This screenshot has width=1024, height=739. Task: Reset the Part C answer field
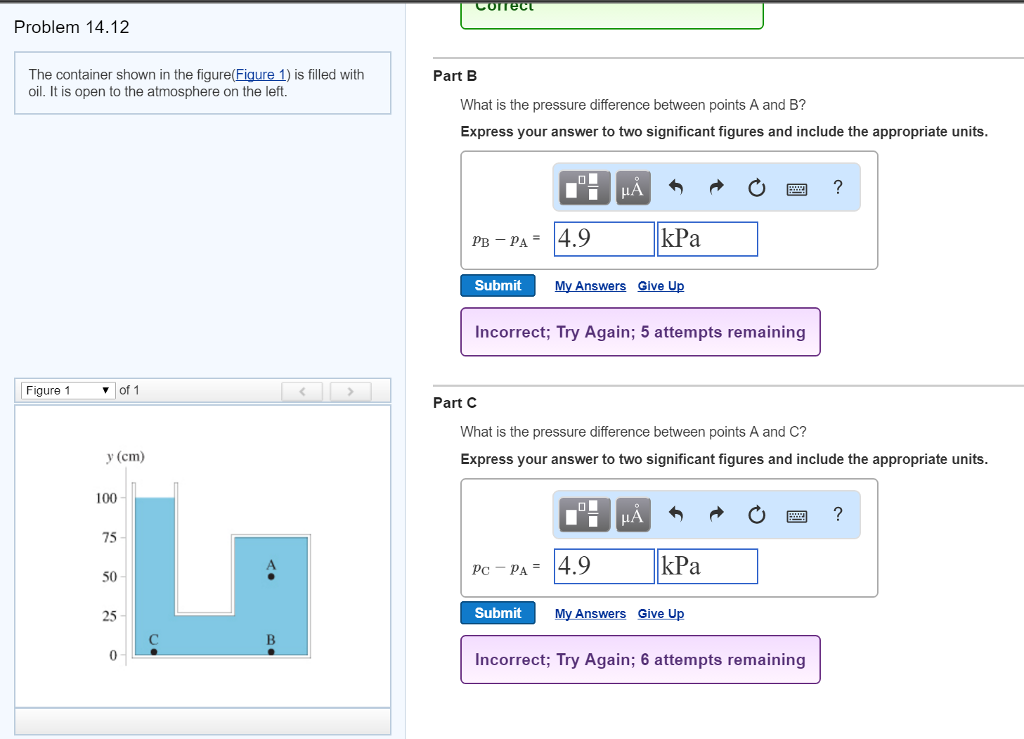coord(756,515)
